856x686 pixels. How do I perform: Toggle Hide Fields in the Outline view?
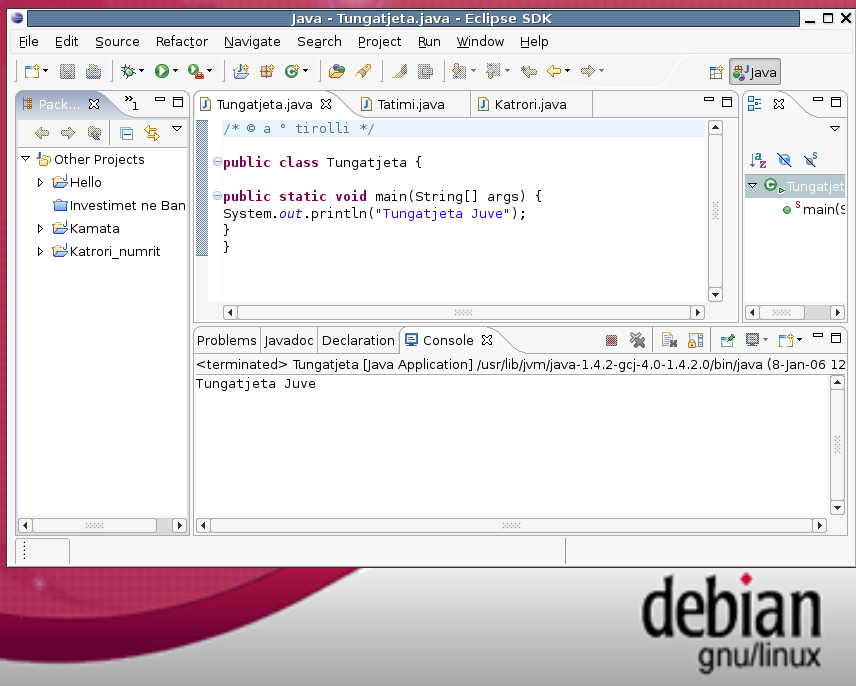(784, 160)
